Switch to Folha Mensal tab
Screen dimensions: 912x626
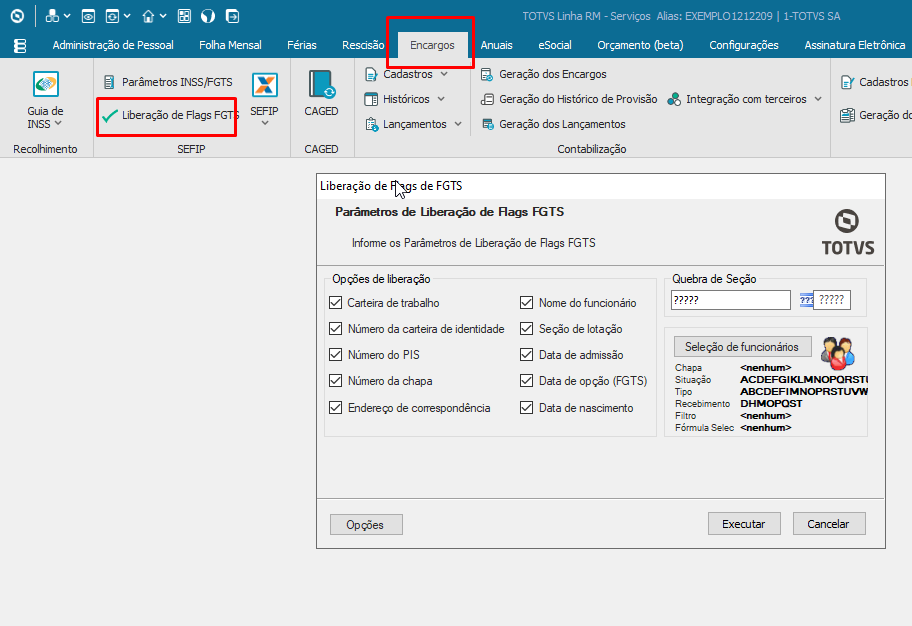pyautogui.click(x=230, y=45)
